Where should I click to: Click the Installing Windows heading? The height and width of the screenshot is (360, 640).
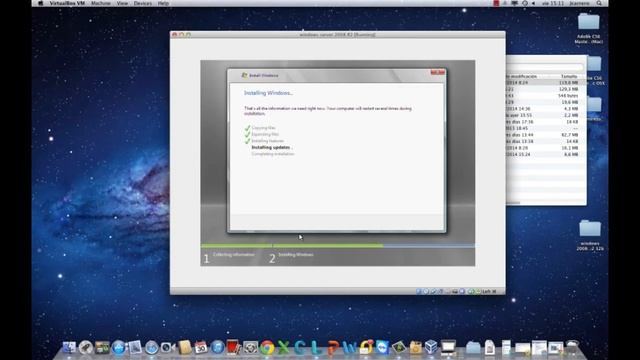tap(268, 93)
